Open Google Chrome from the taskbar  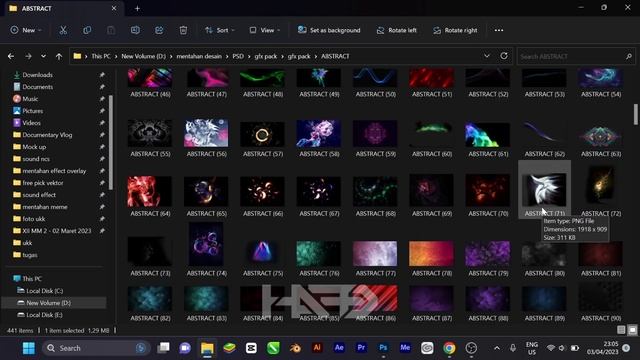click(x=449, y=348)
